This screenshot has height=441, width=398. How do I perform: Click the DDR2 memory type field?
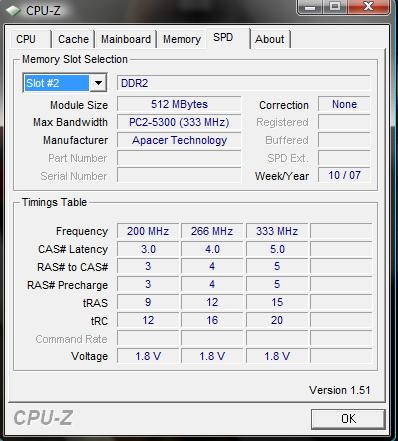tap(244, 83)
